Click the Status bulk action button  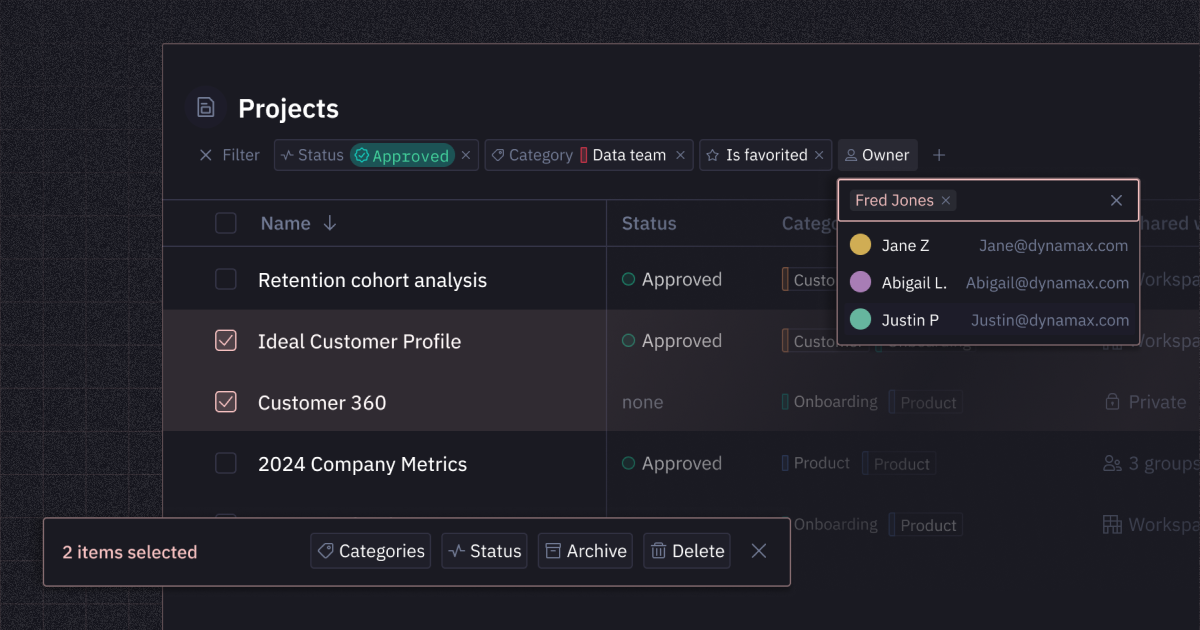tap(485, 551)
